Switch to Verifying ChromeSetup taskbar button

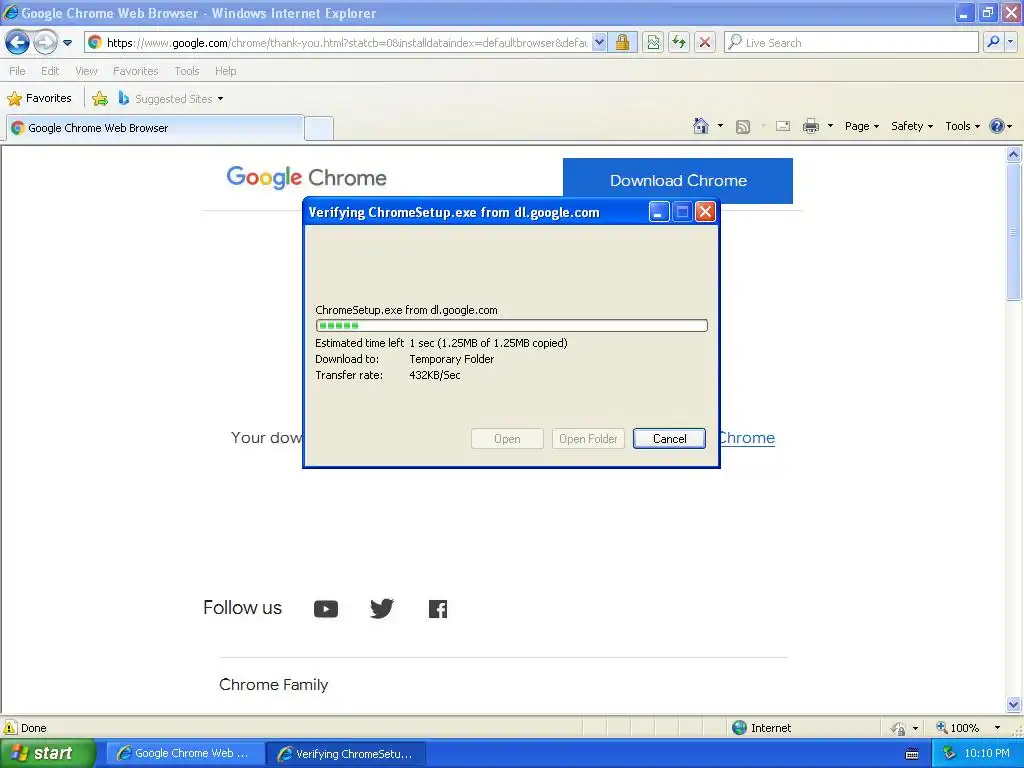[x=347, y=754]
